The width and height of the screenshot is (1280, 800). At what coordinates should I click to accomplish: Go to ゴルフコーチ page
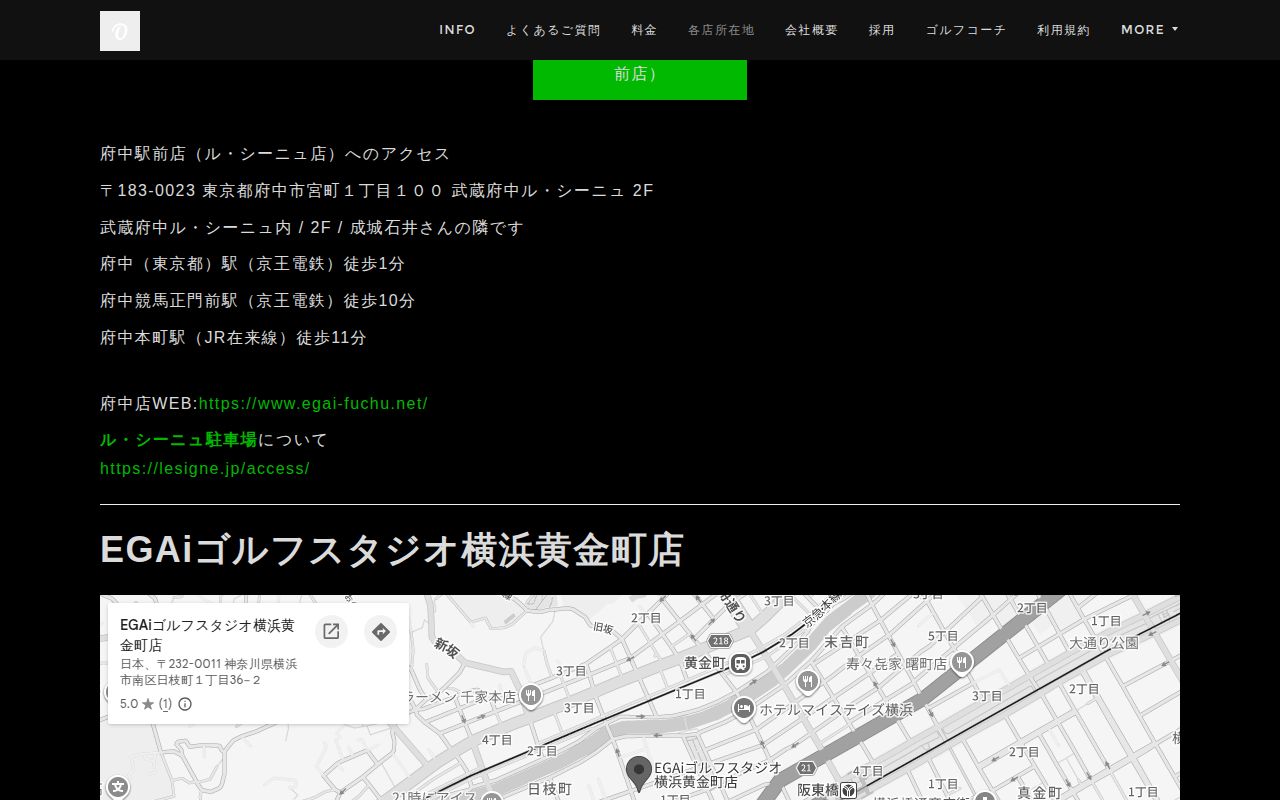pos(965,30)
